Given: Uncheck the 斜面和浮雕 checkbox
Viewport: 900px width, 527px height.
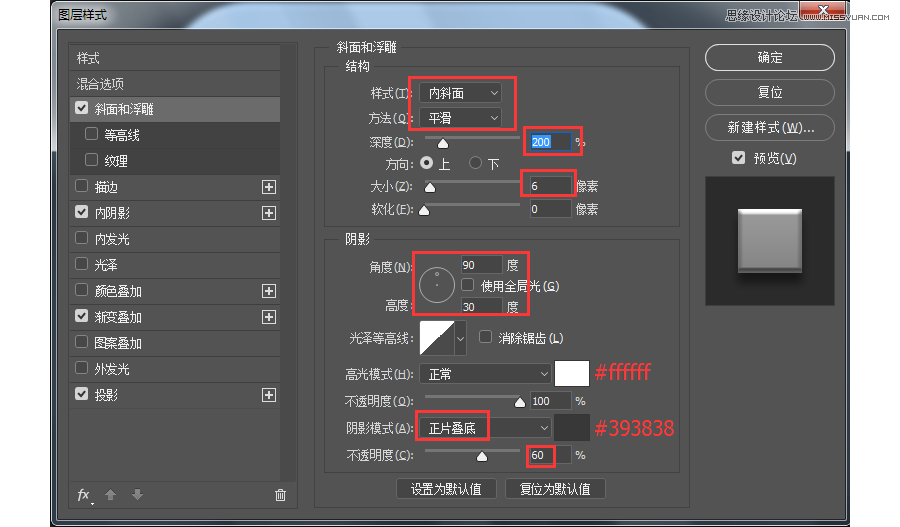Looking at the screenshot, I should 82,108.
